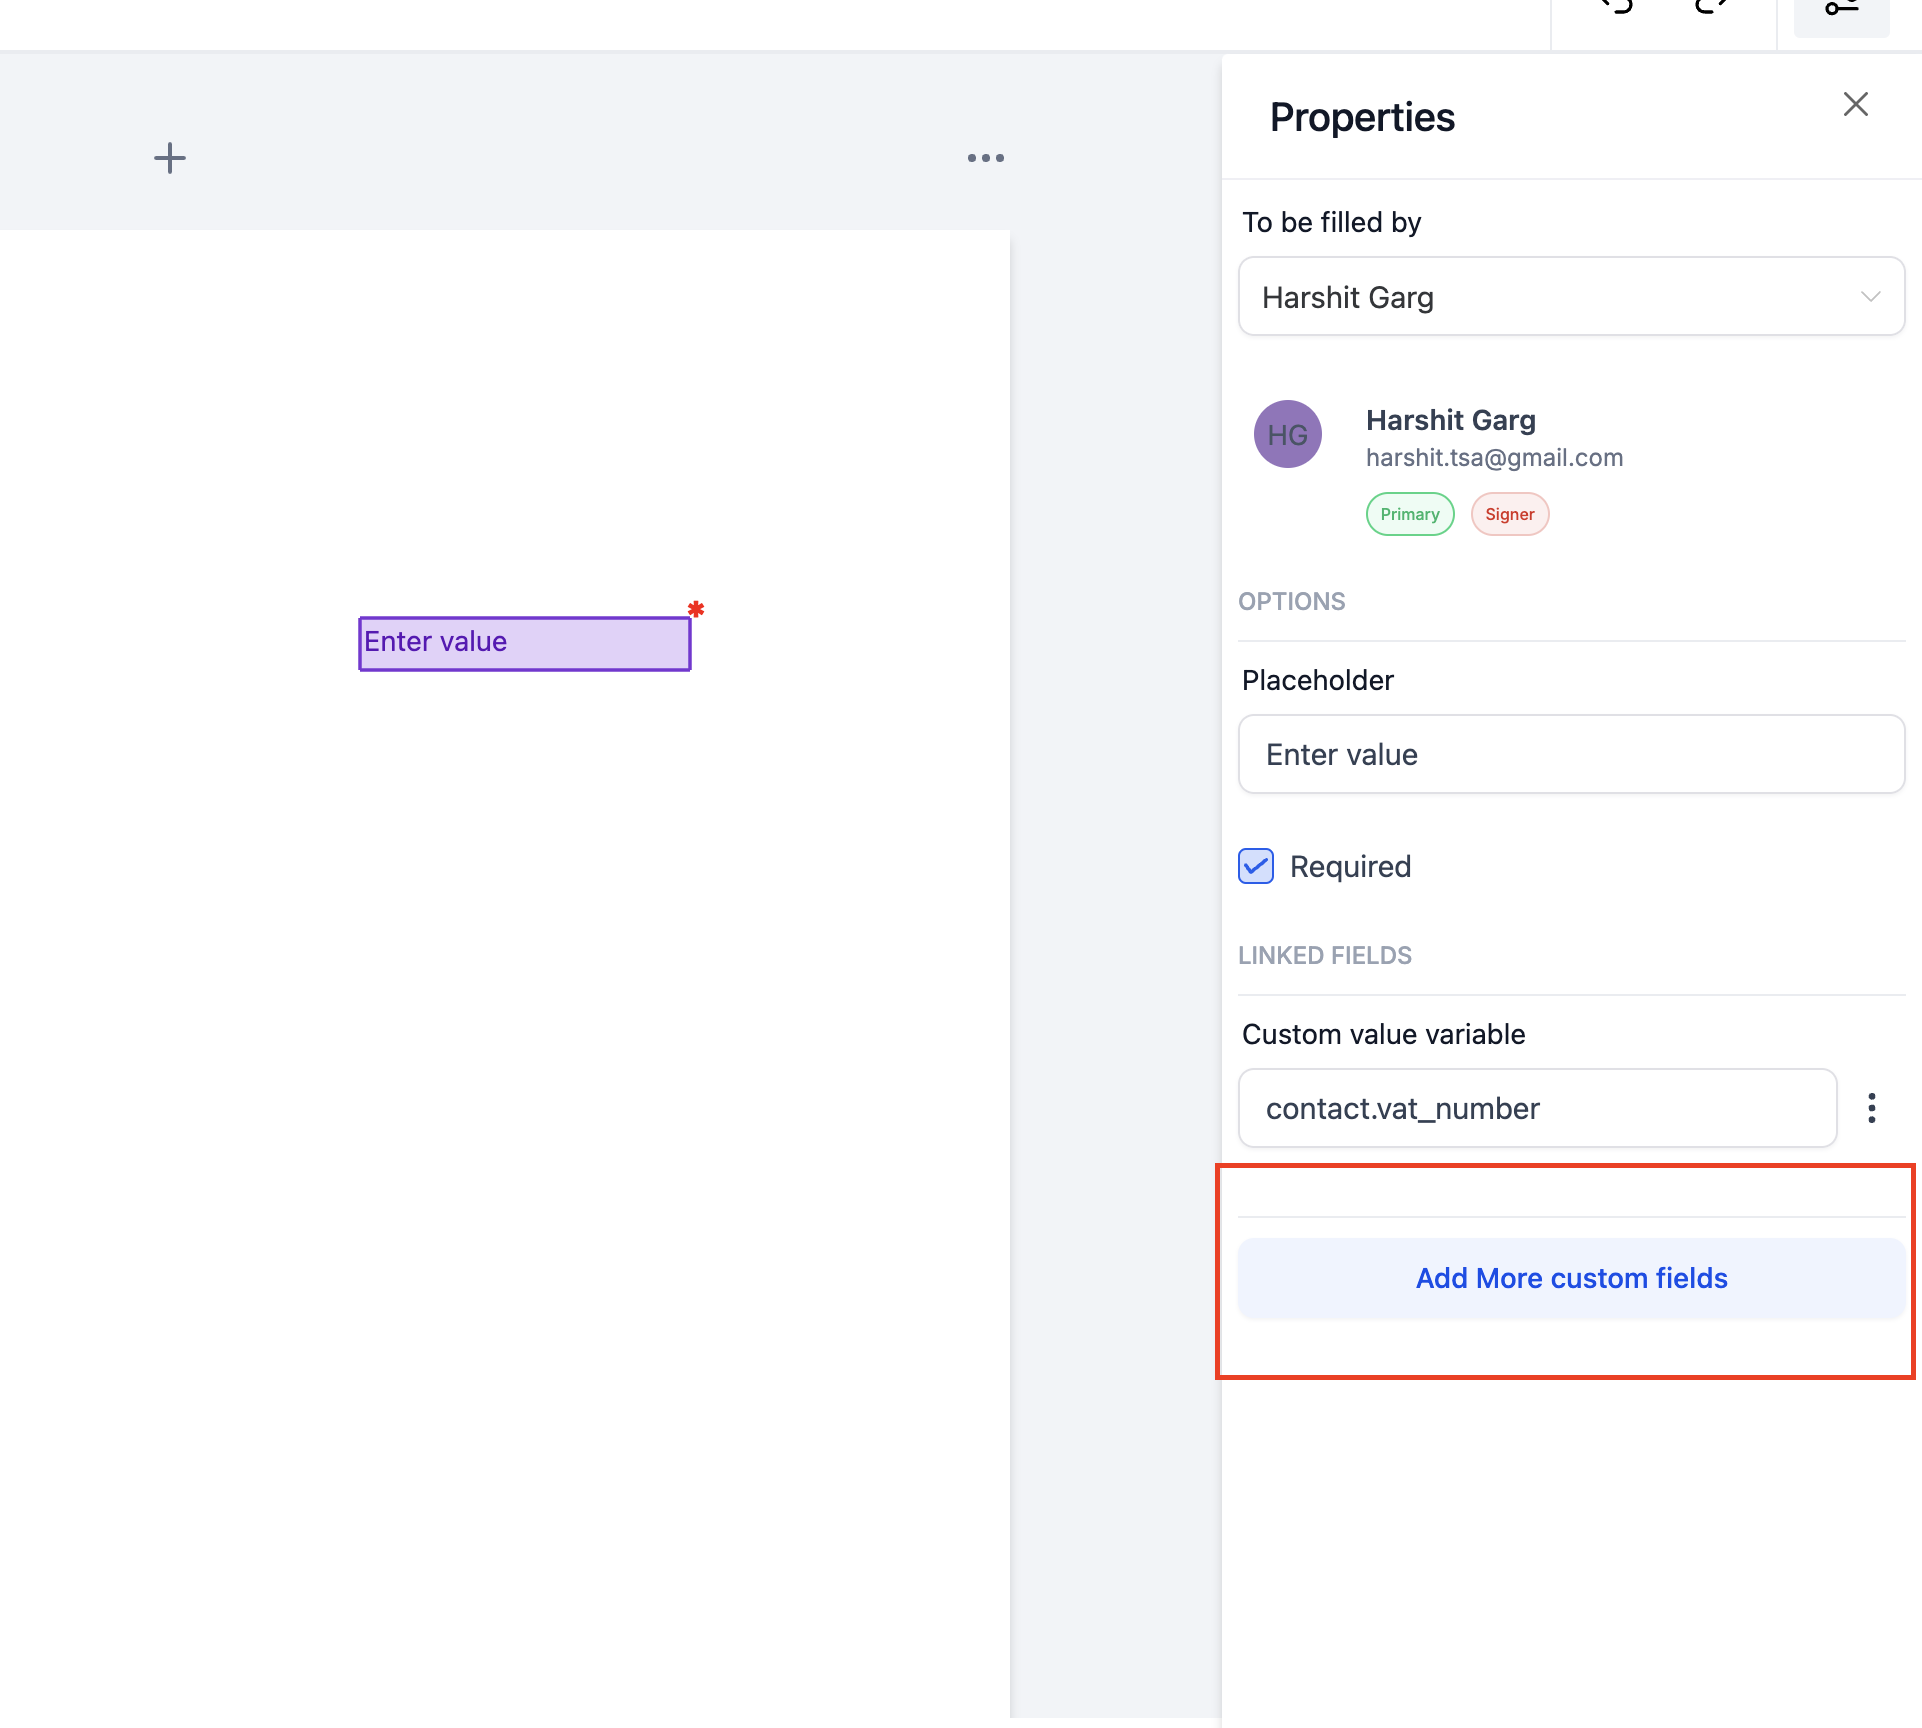
Task: Click into the Placeholder input field
Action: point(1570,754)
